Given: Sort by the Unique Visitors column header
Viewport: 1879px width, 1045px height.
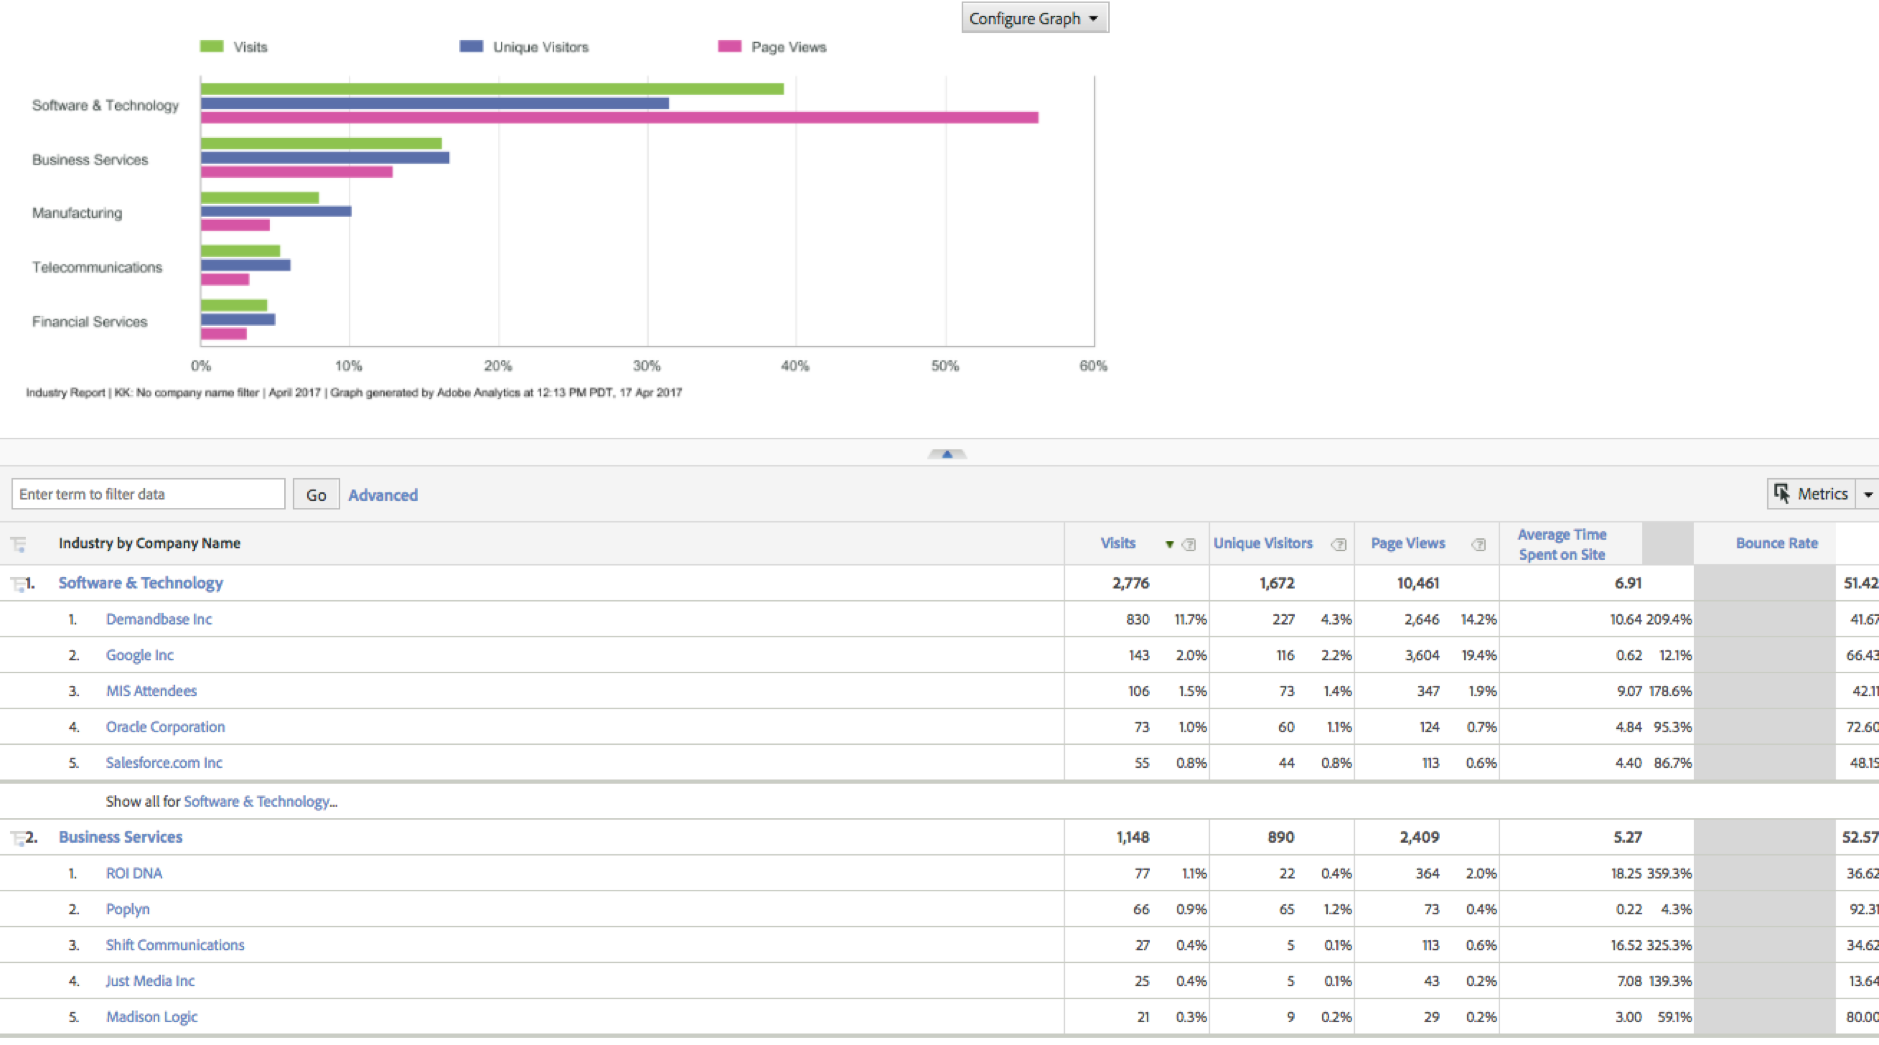Looking at the screenshot, I should coord(1263,543).
